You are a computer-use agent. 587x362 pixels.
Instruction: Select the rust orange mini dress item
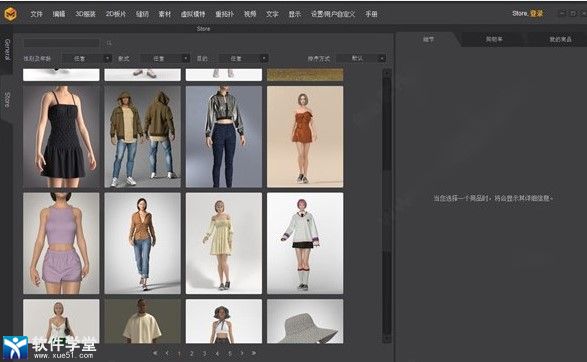pyautogui.click(x=305, y=137)
